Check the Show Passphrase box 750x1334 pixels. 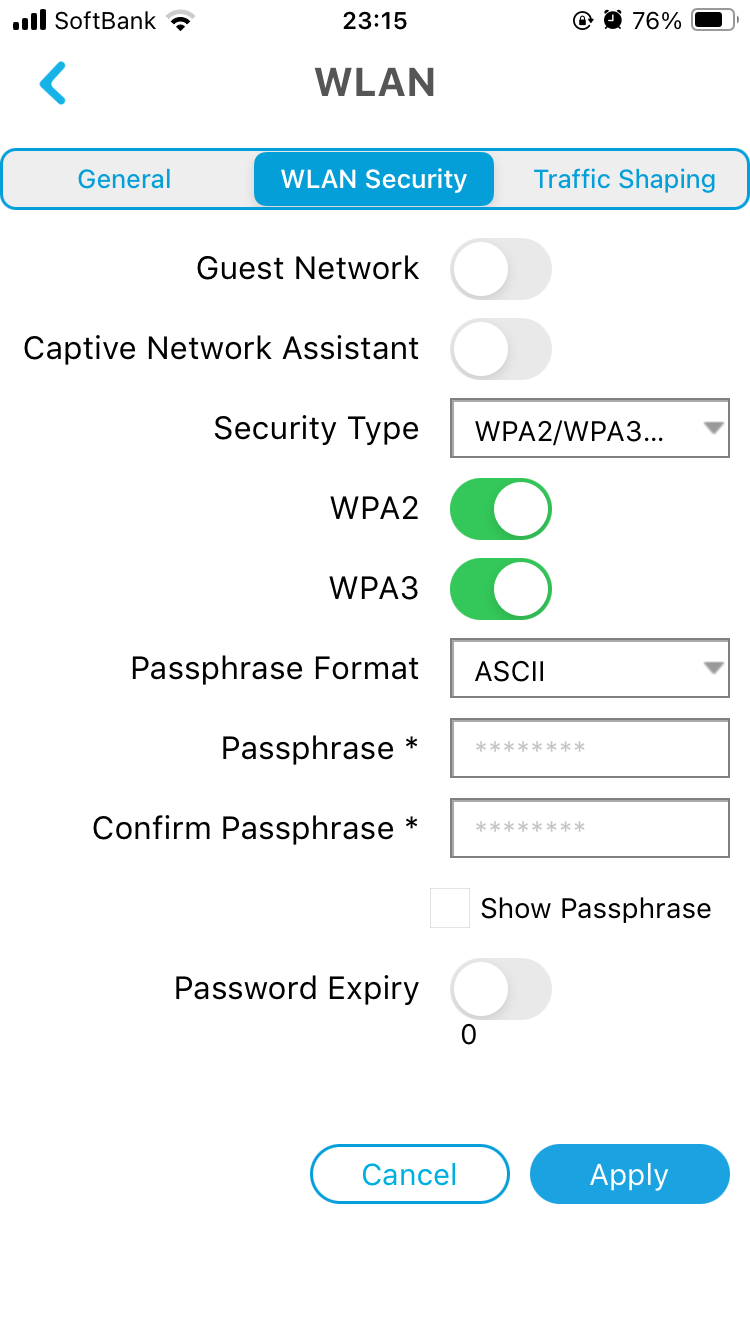450,908
